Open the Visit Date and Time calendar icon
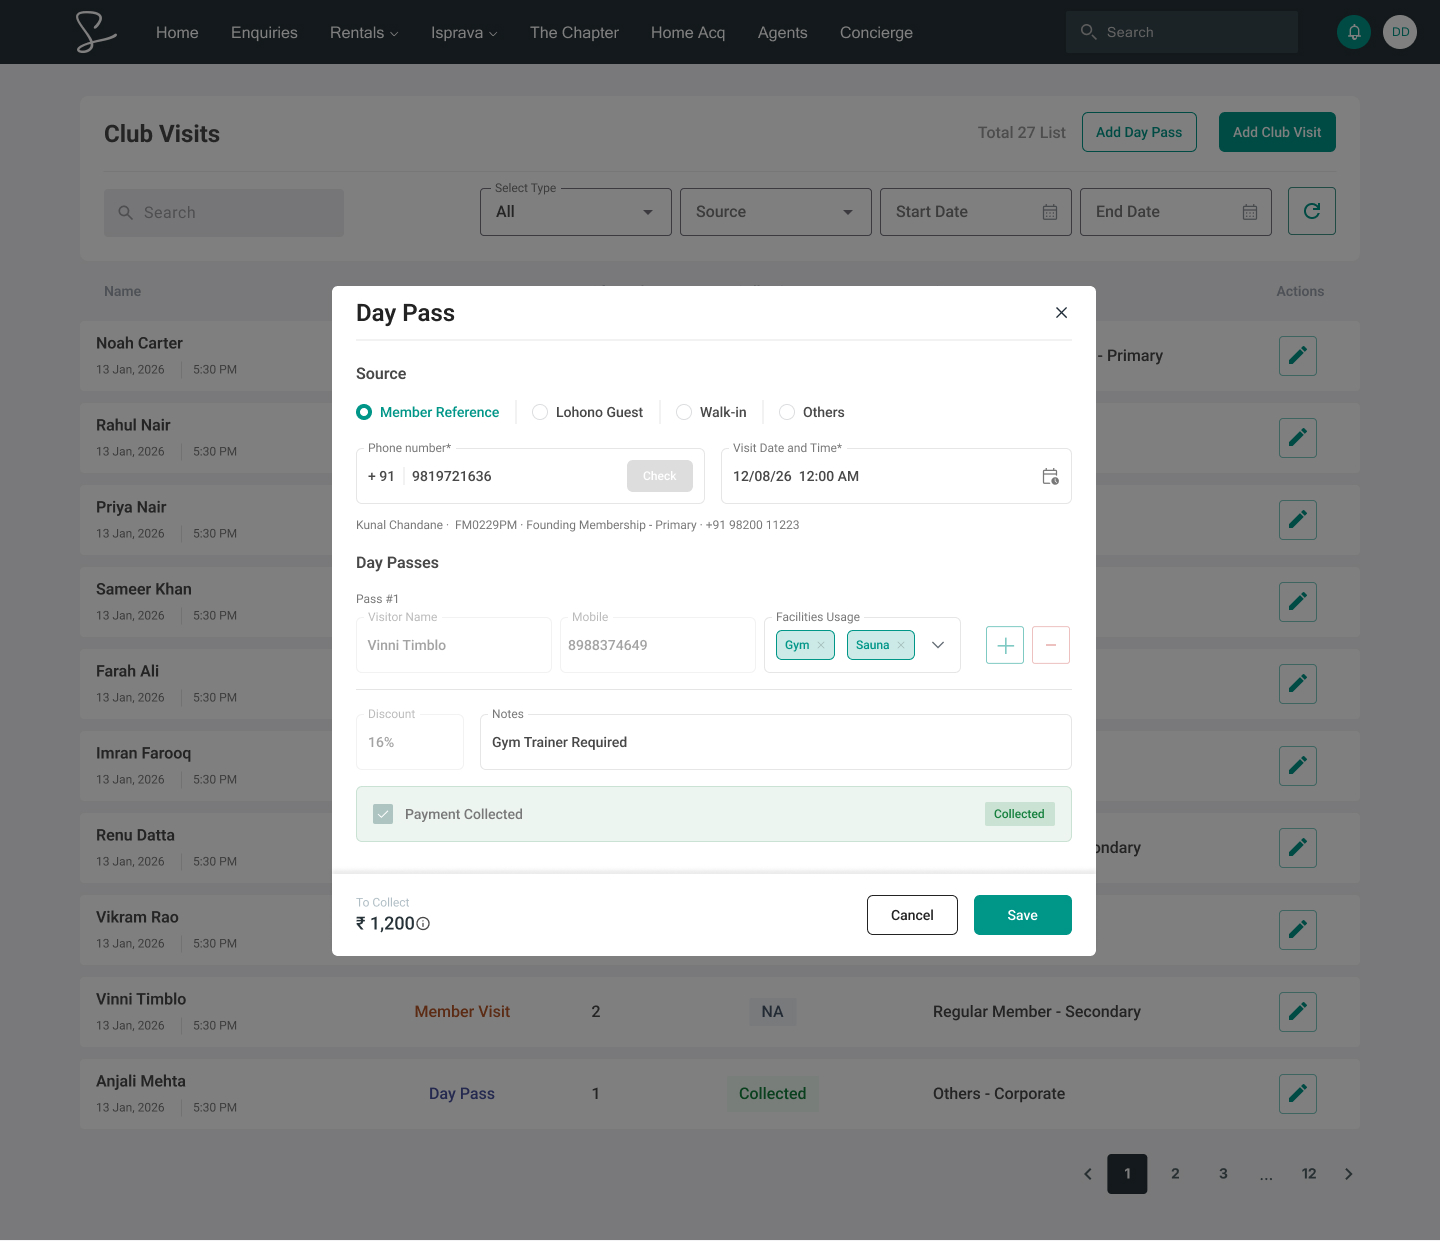Image resolution: width=1440 pixels, height=1241 pixels. [1050, 476]
